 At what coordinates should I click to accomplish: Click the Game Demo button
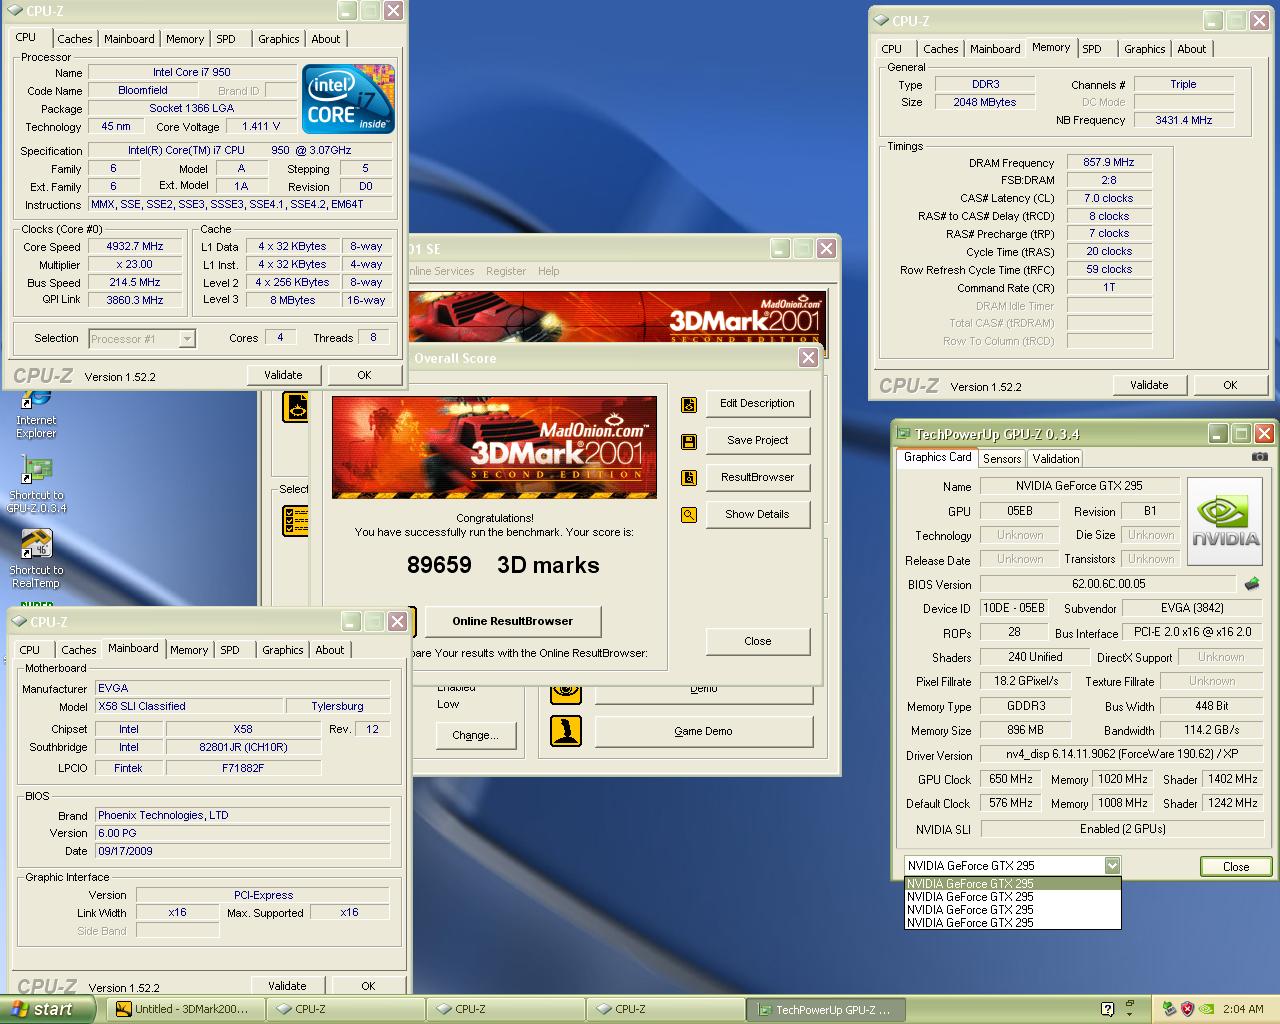pyautogui.click(x=703, y=731)
